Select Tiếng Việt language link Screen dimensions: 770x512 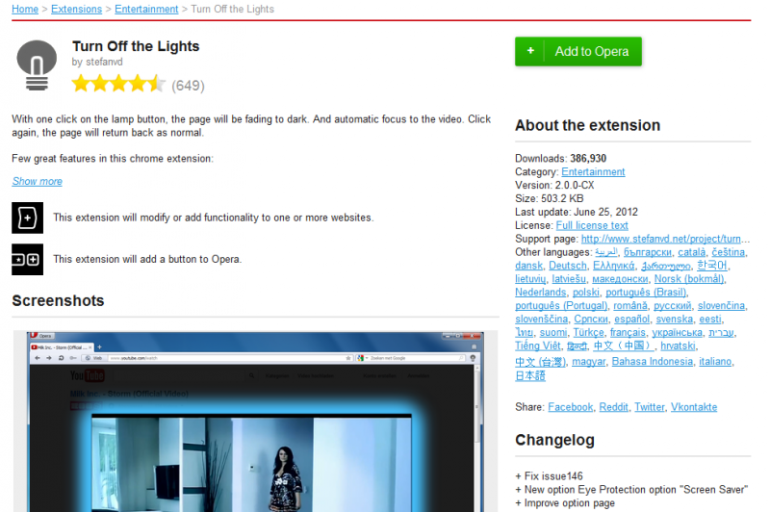(x=538, y=346)
